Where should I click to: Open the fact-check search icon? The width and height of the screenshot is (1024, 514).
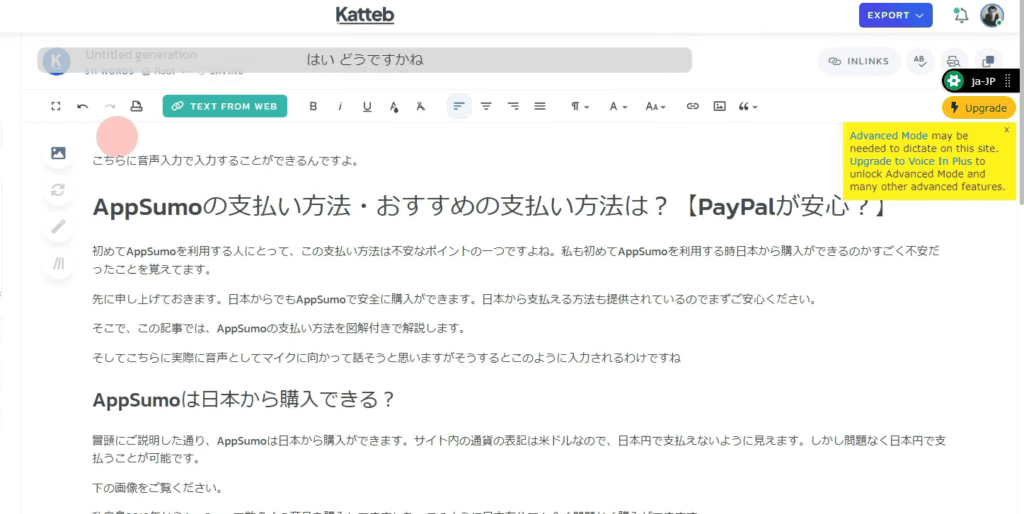[953, 61]
